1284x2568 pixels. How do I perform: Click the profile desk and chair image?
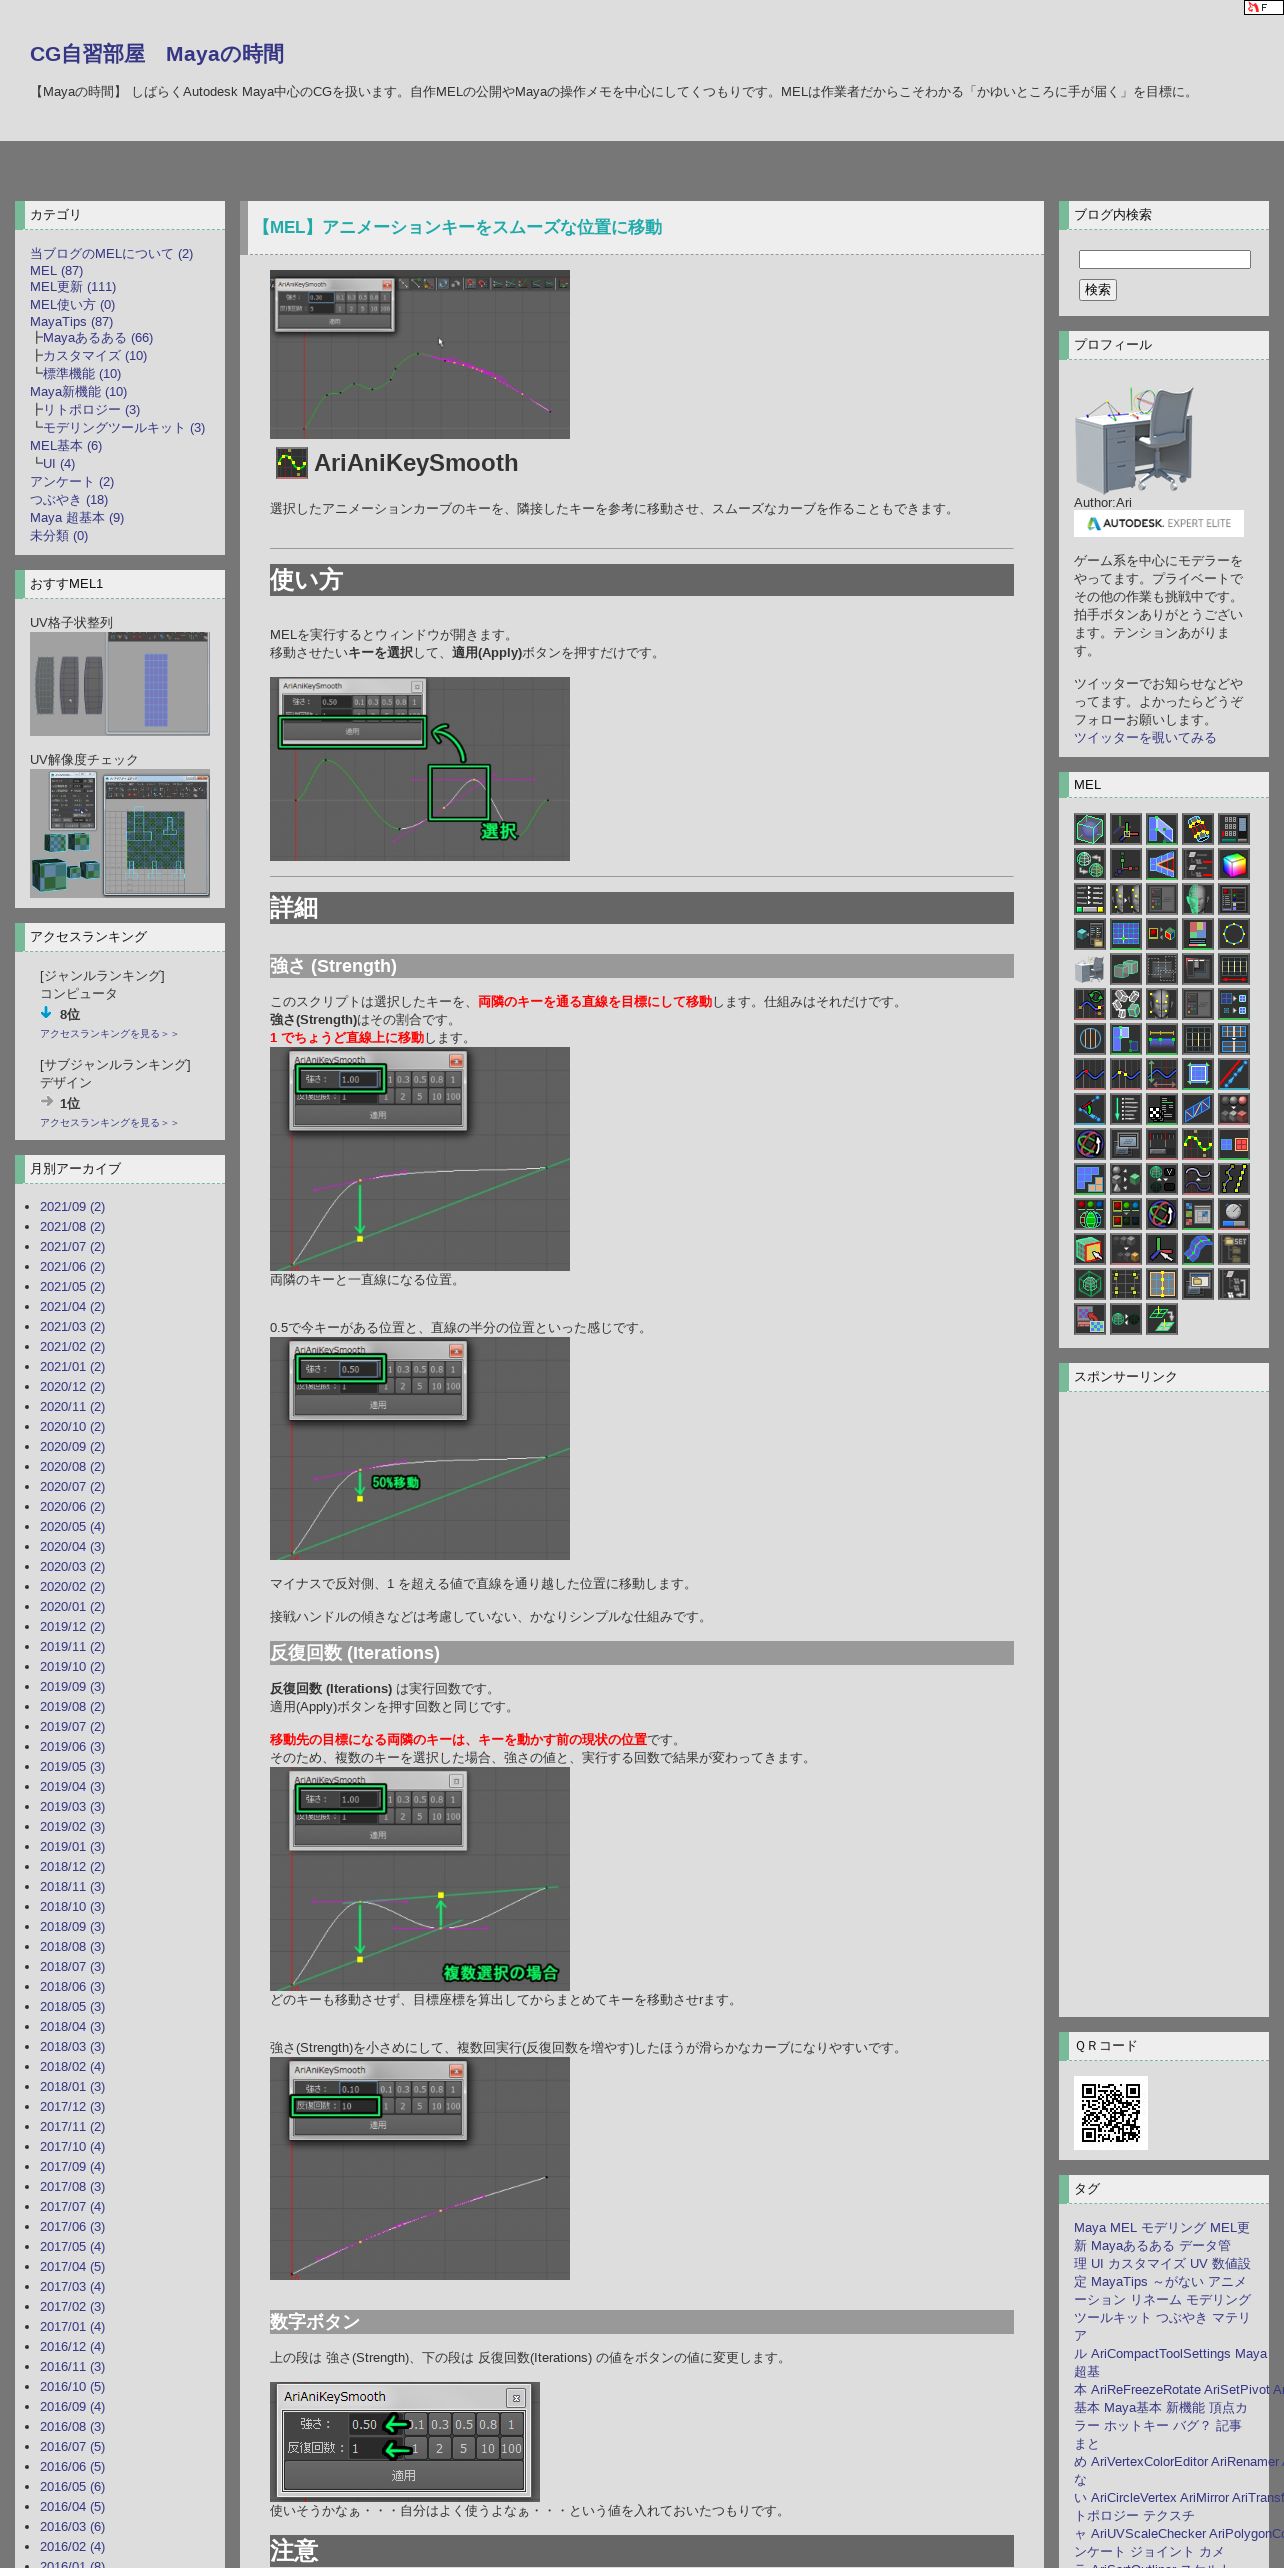[1134, 440]
